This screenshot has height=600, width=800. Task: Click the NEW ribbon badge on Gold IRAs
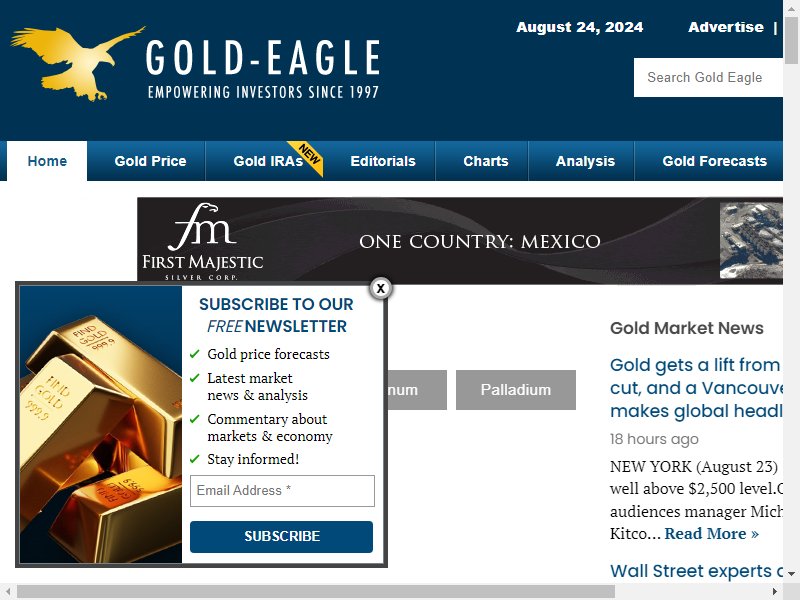tap(308, 156)
